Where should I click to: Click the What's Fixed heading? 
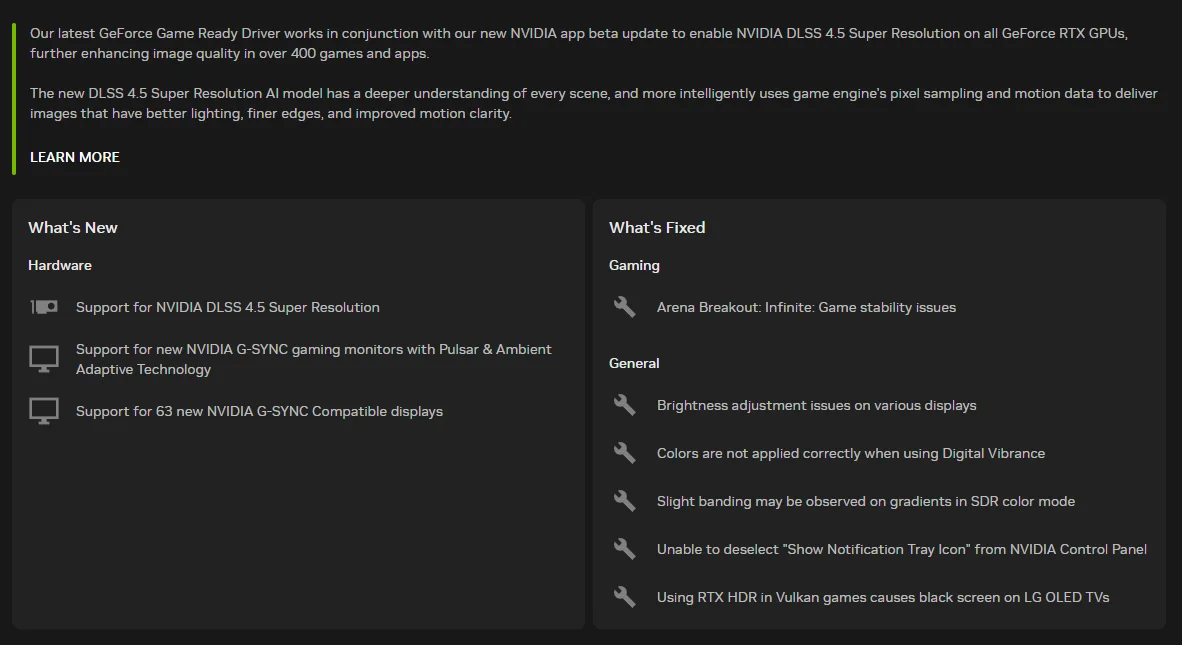[x=657, y=227]
